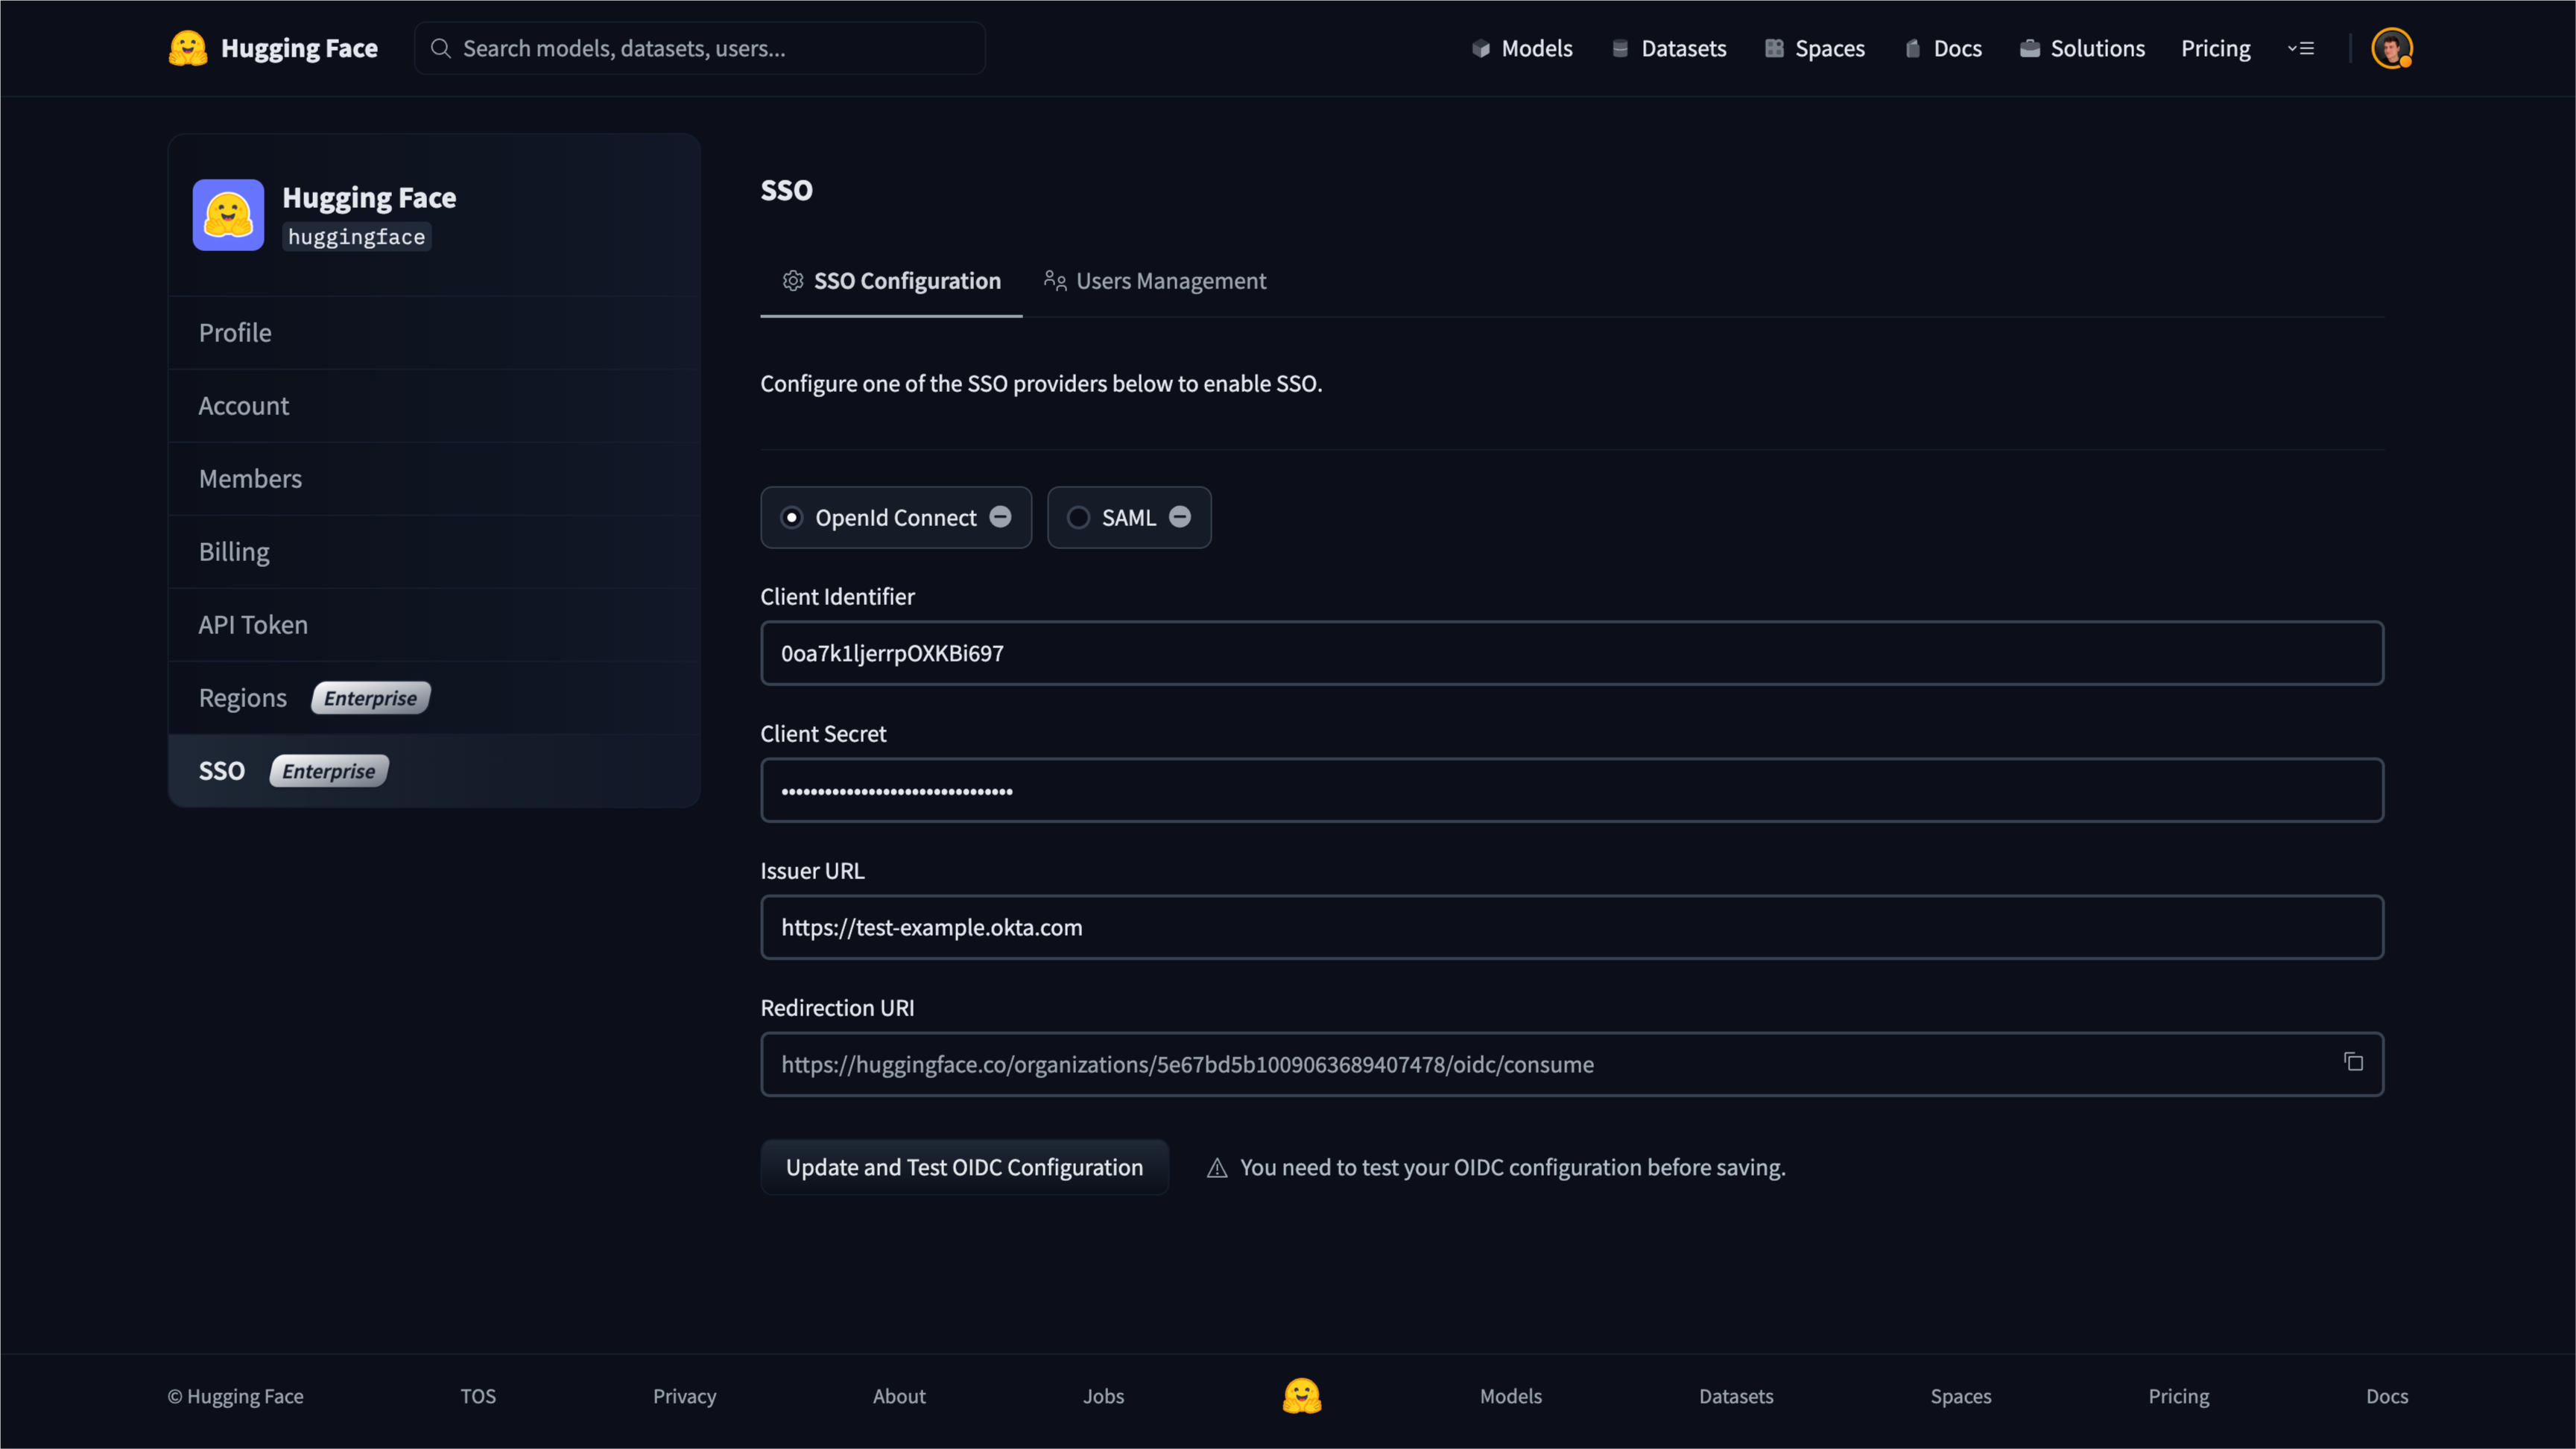Click the Spaces navigation icon
The height and width of the screenshot is (1449, 2576).
(x=1774, y=48)
